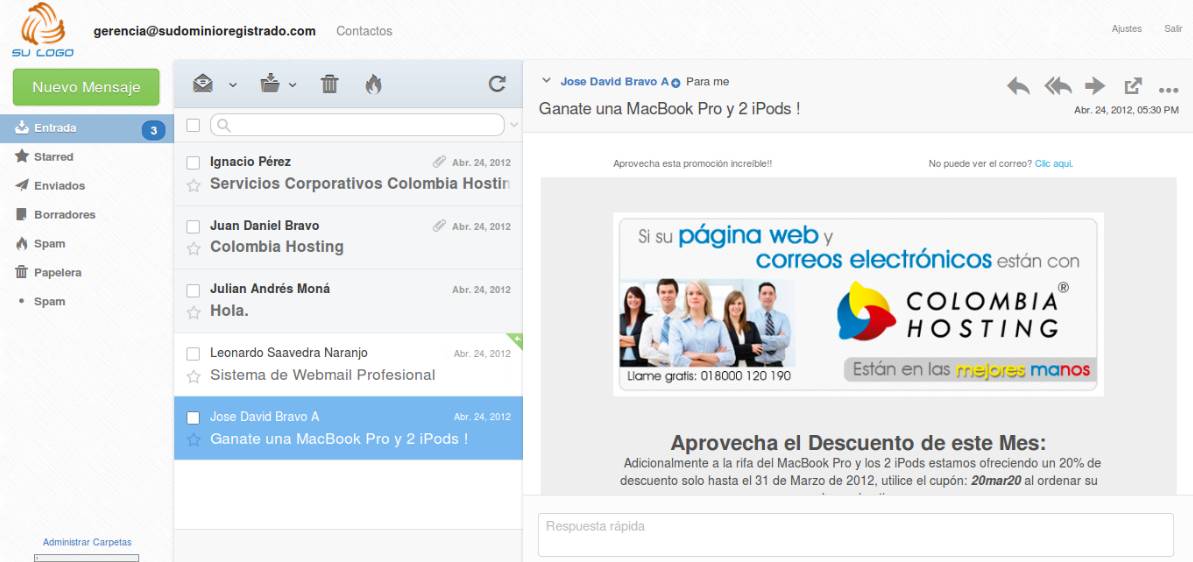Image resolution: width=1193 pixels, height=562 pixels.
Task: Check the Juan Daniel Bravo message checkbox
Action: [x=194, y=226]
